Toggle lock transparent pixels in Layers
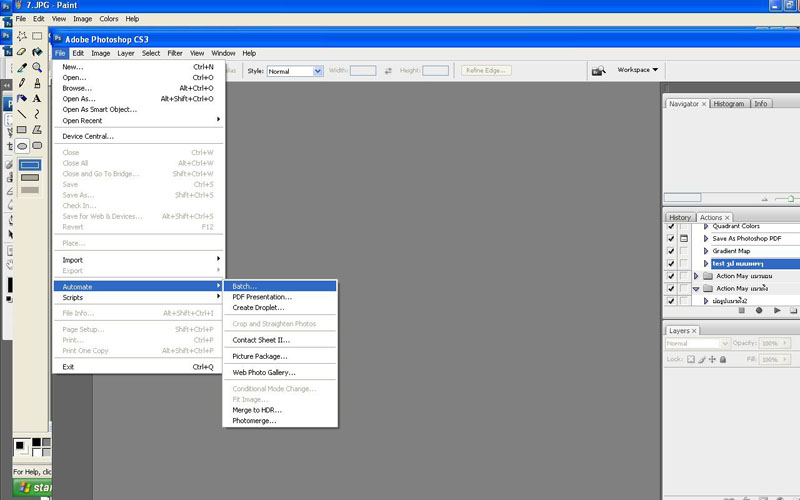 coord(691,359)
